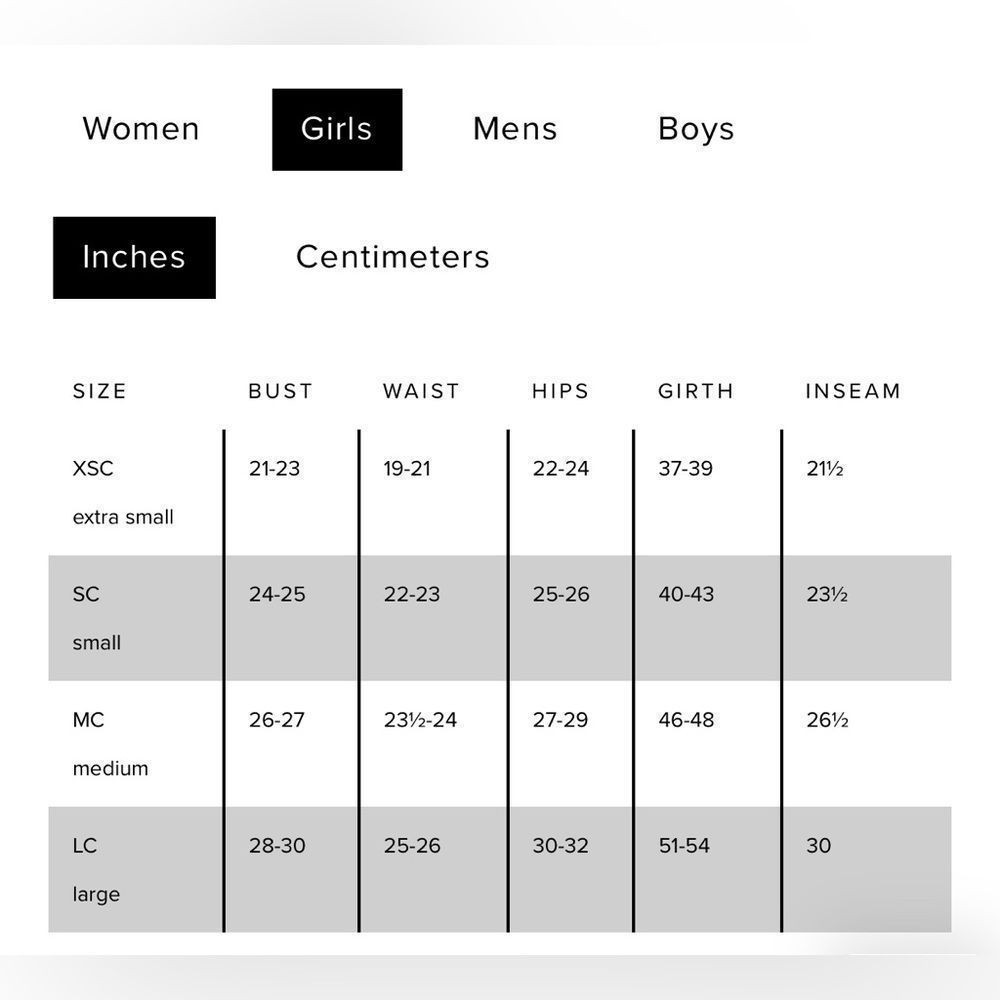Select the XSC extra small row label
This screenshot has width=1000, height=1000.
pos(122,492)
